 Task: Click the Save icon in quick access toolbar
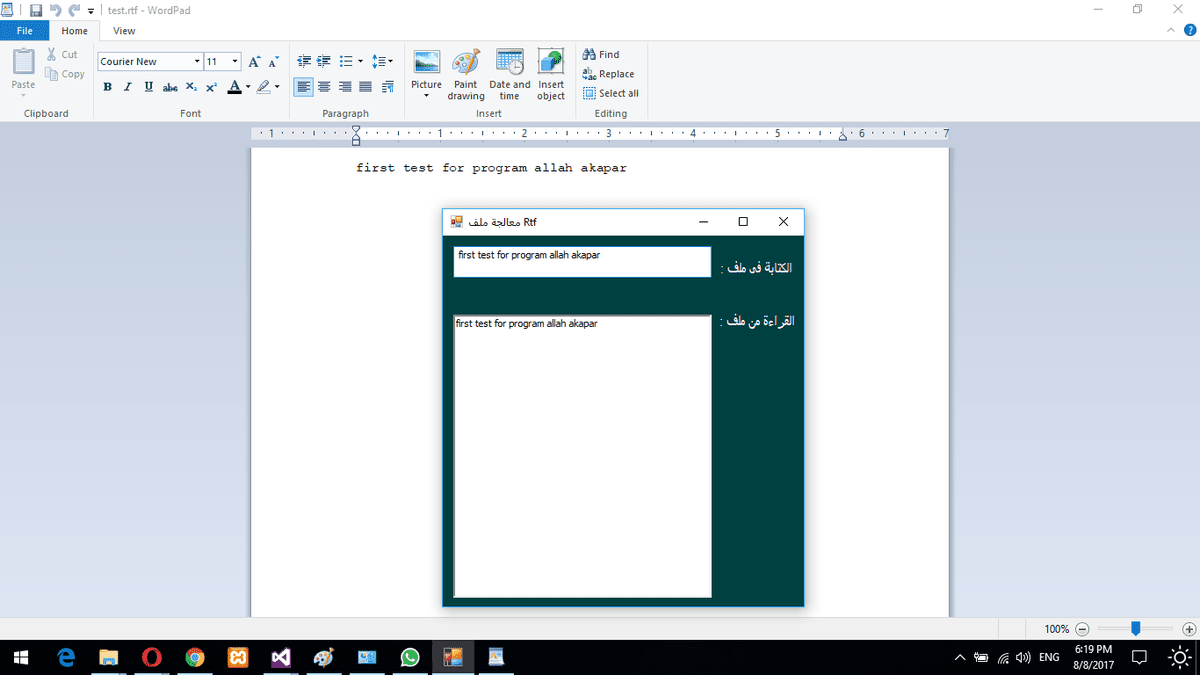click(36, 10)
